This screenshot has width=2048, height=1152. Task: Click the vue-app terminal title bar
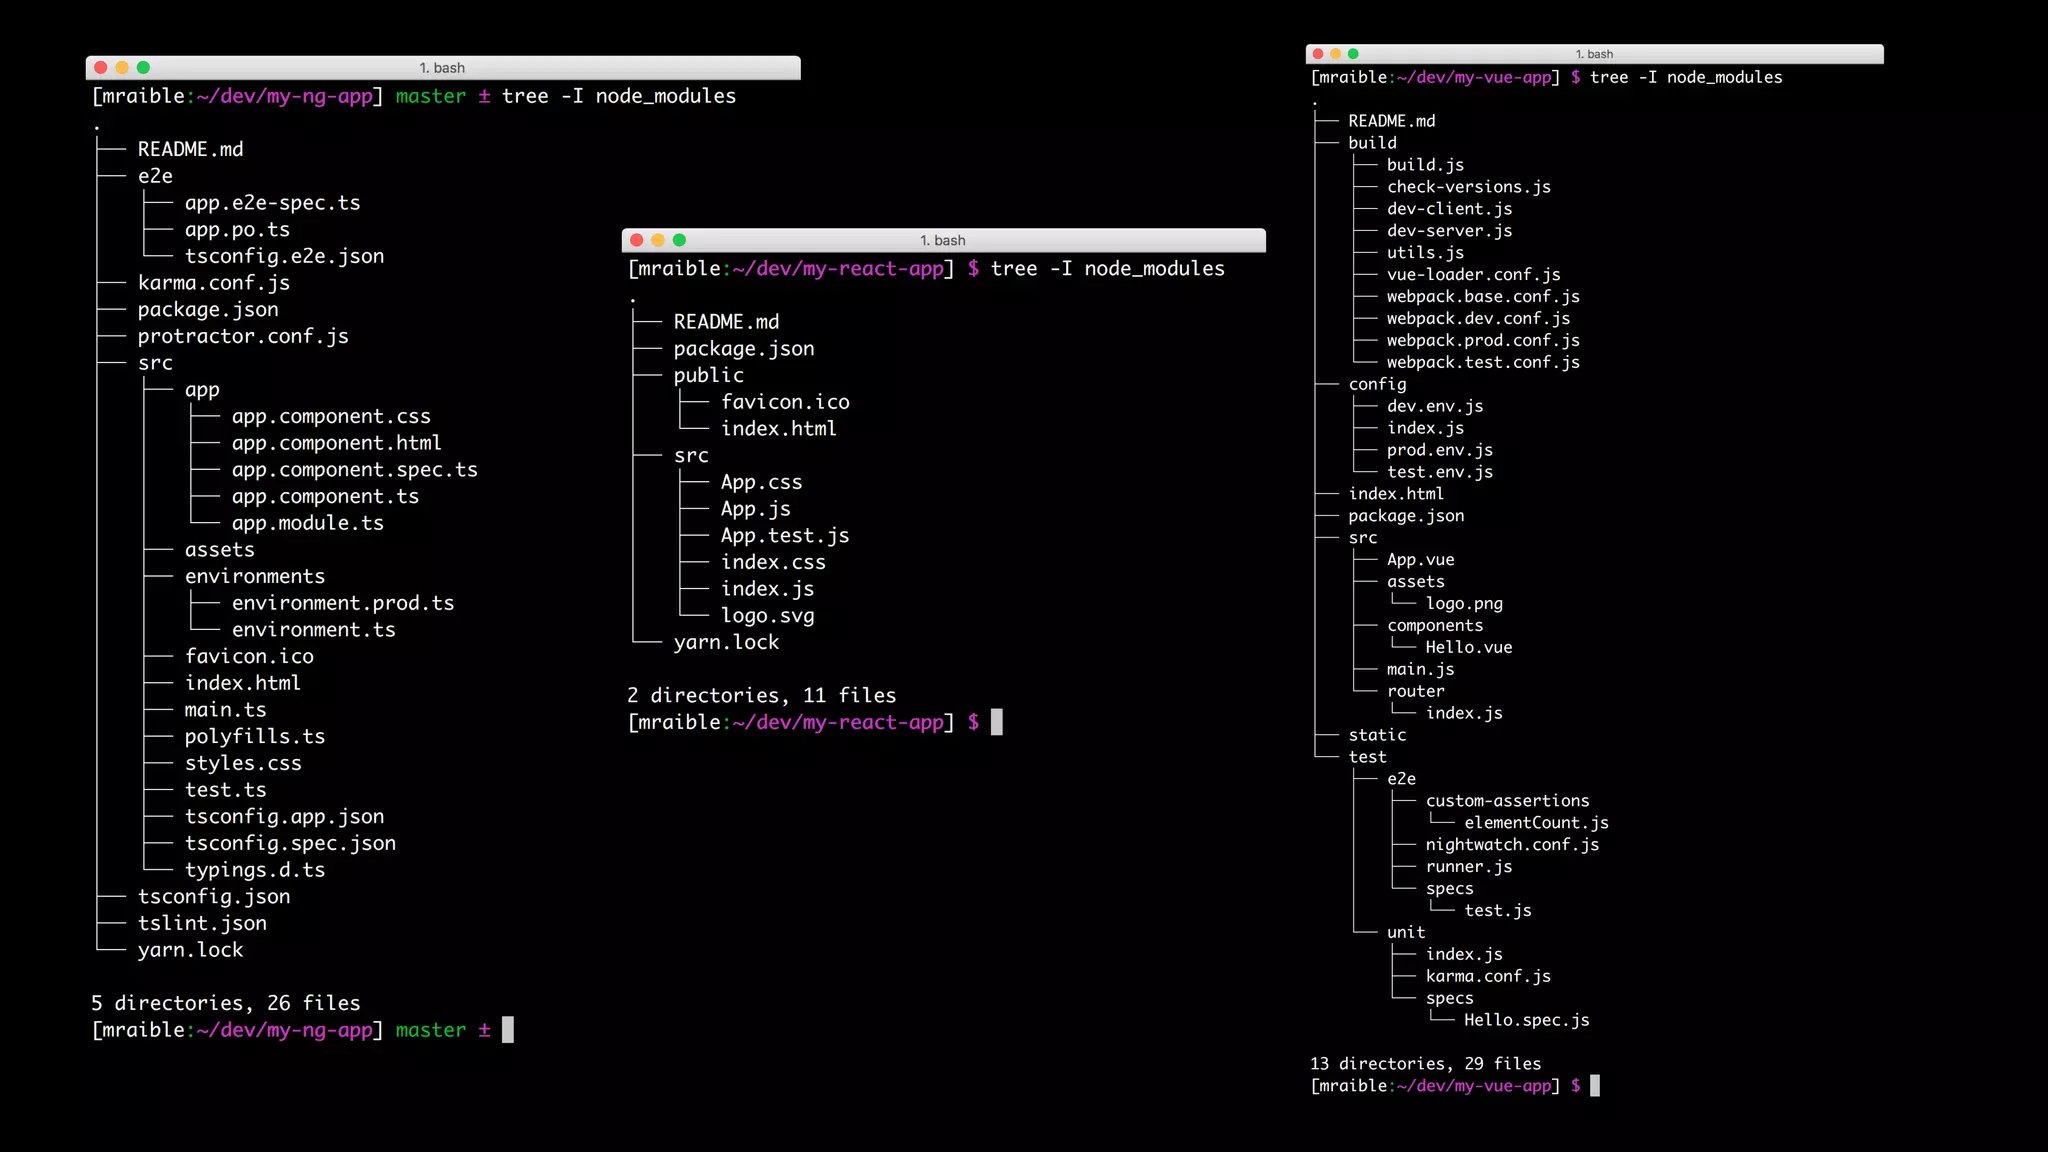point(1594,54)
